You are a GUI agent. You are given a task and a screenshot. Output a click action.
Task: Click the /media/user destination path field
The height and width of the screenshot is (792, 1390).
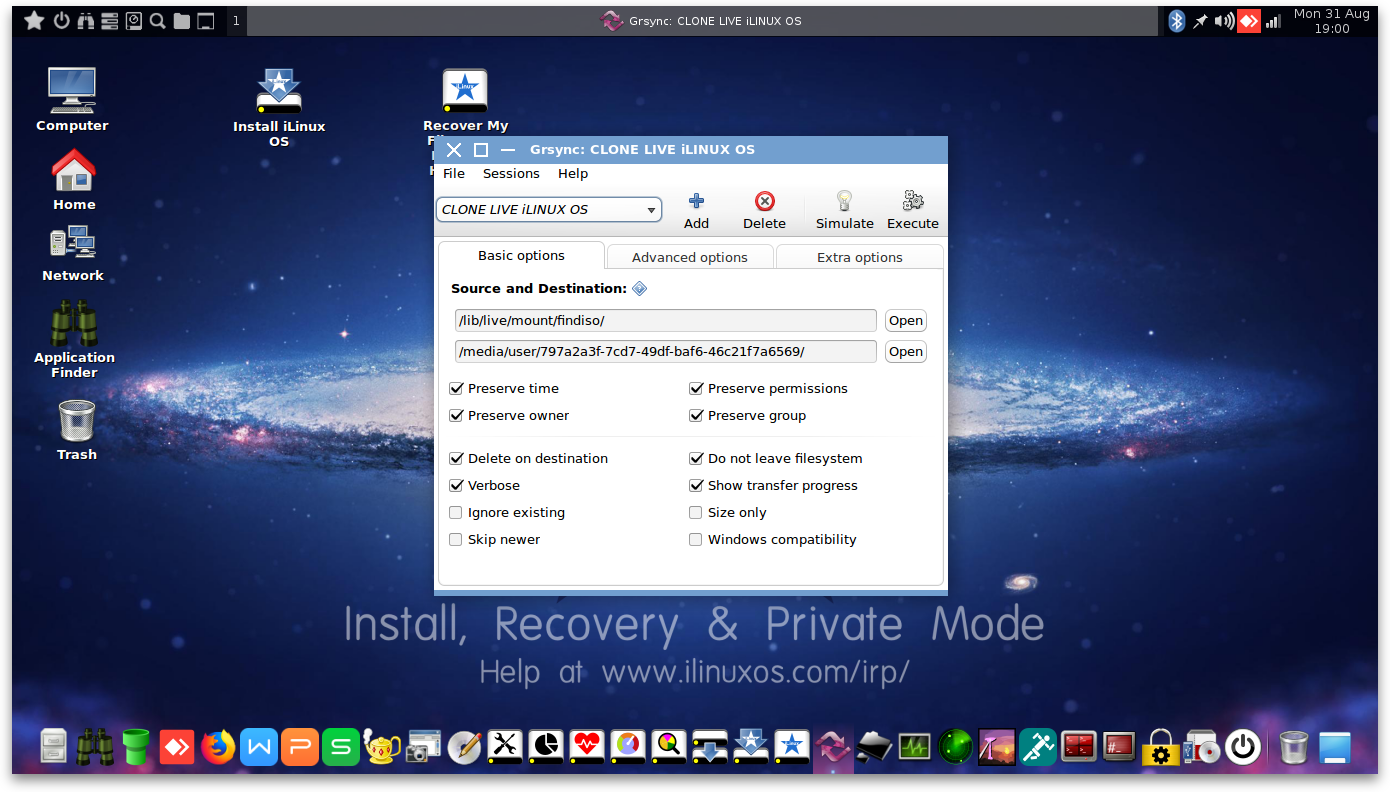pyautogui.click(x=665, y=351)
